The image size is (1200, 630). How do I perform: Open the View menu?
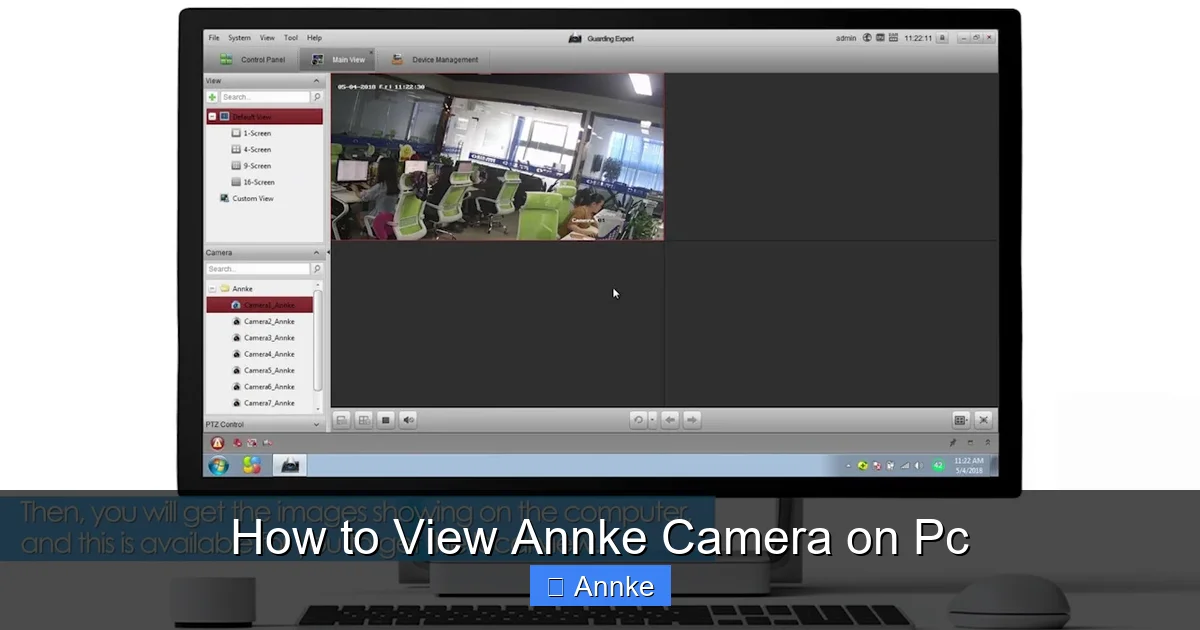tap(267, 38)
